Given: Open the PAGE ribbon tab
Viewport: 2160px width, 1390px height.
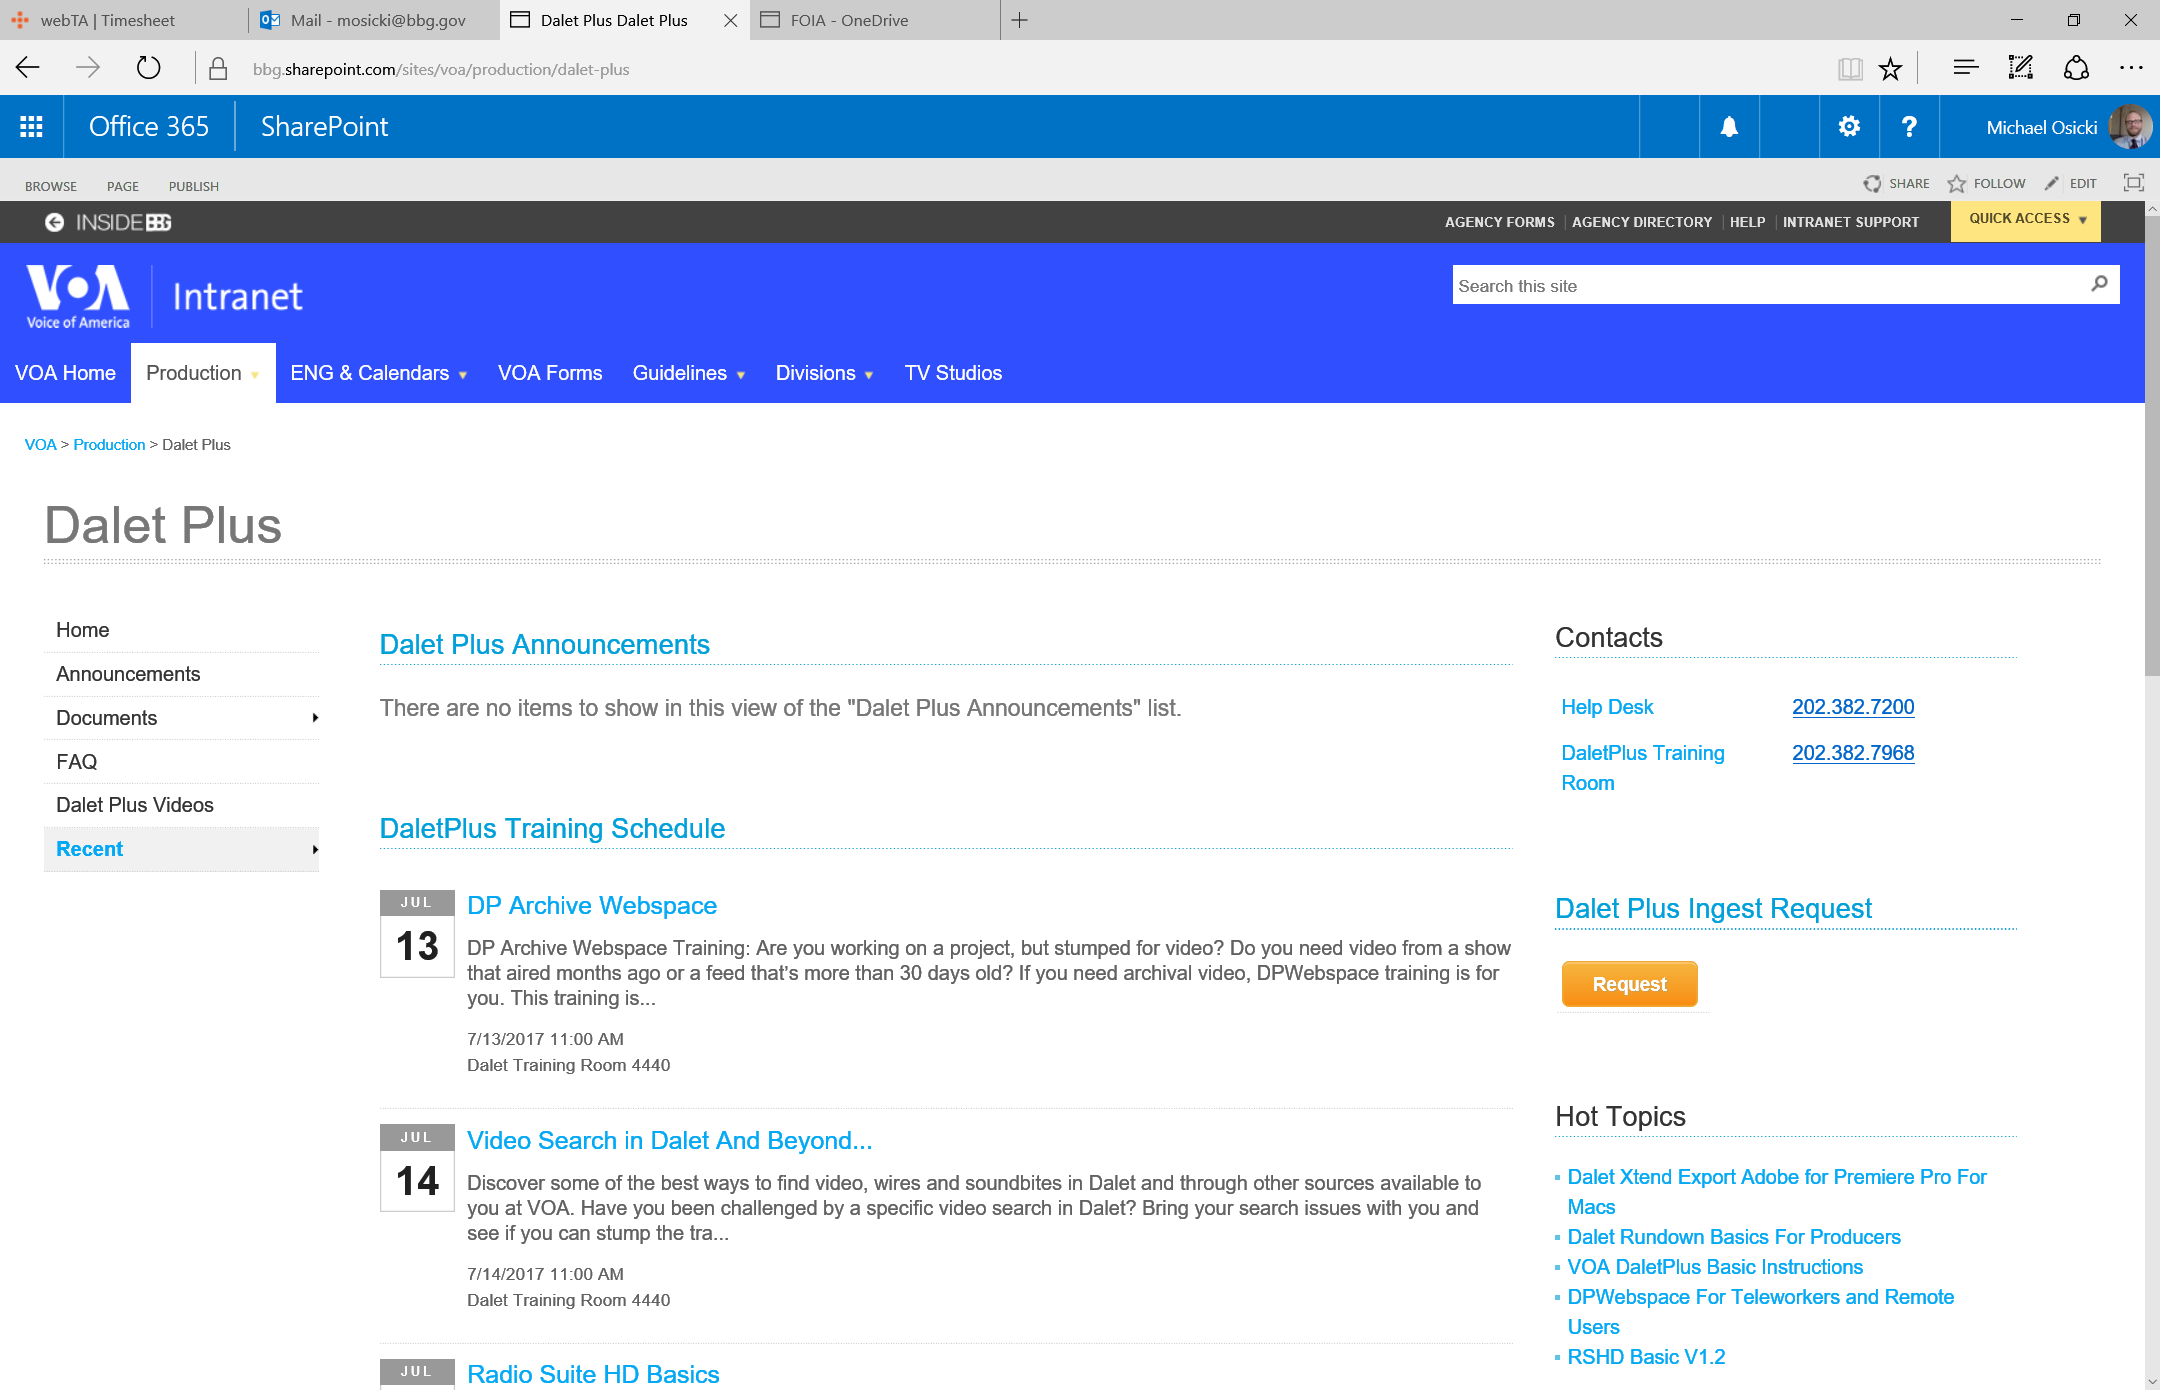Looking at the screenshot, I should click(123, 186).
